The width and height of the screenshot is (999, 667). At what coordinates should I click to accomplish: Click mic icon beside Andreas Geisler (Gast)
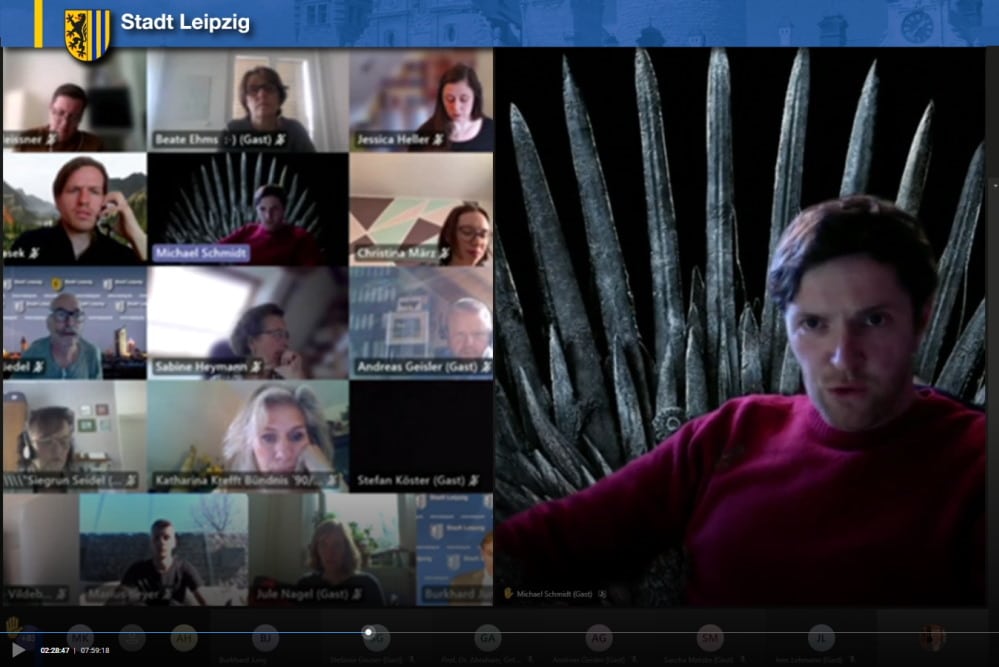coord(485,368)
